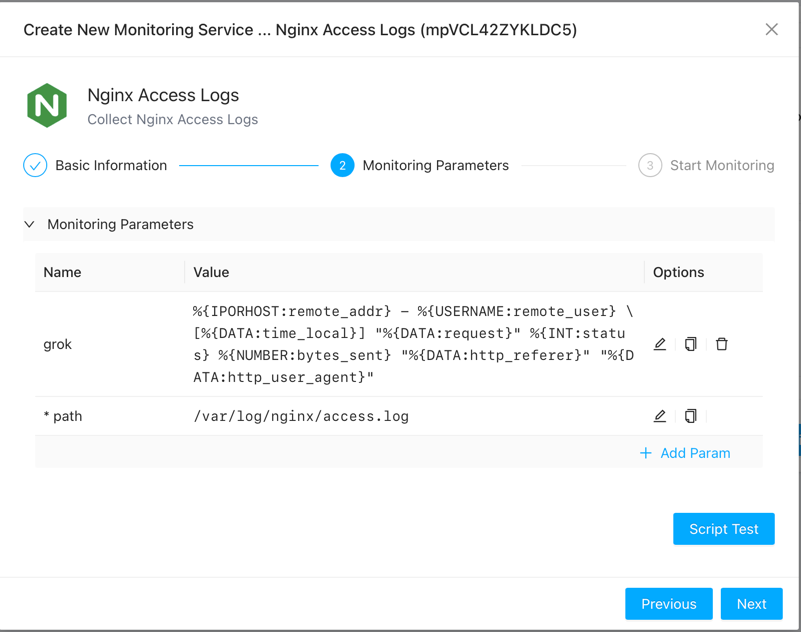The height and width of the screenshot is (632, 801).
Task: Run the Script Test button
Action: point(723,529)
